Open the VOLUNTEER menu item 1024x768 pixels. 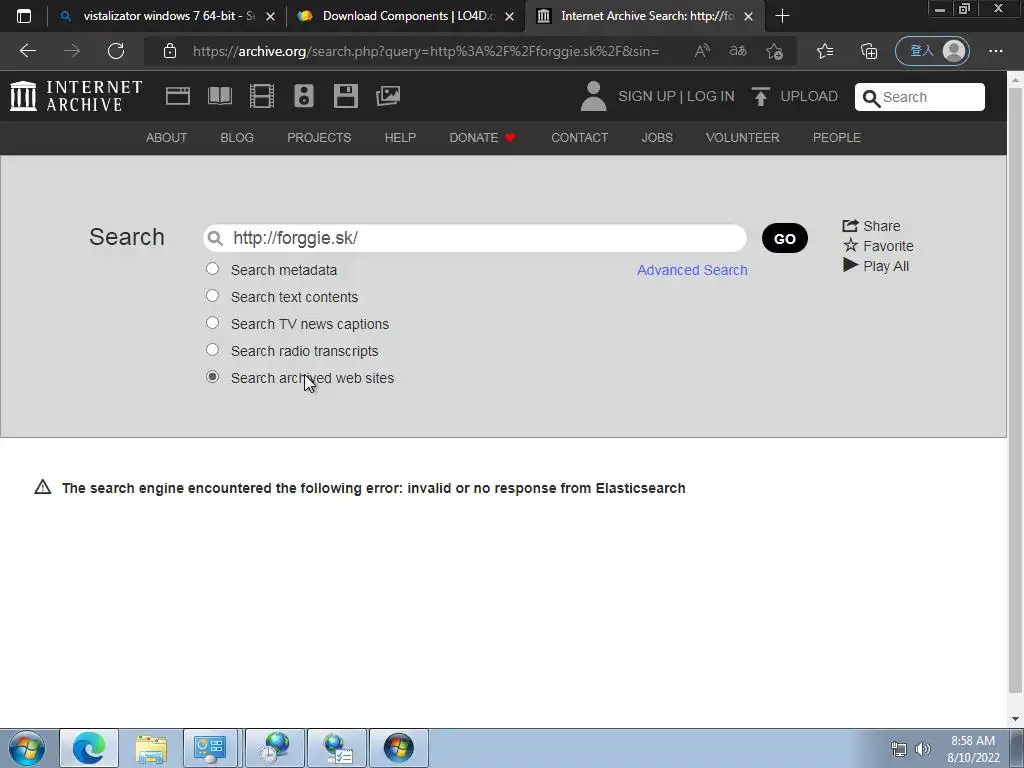tap(742, 138)
